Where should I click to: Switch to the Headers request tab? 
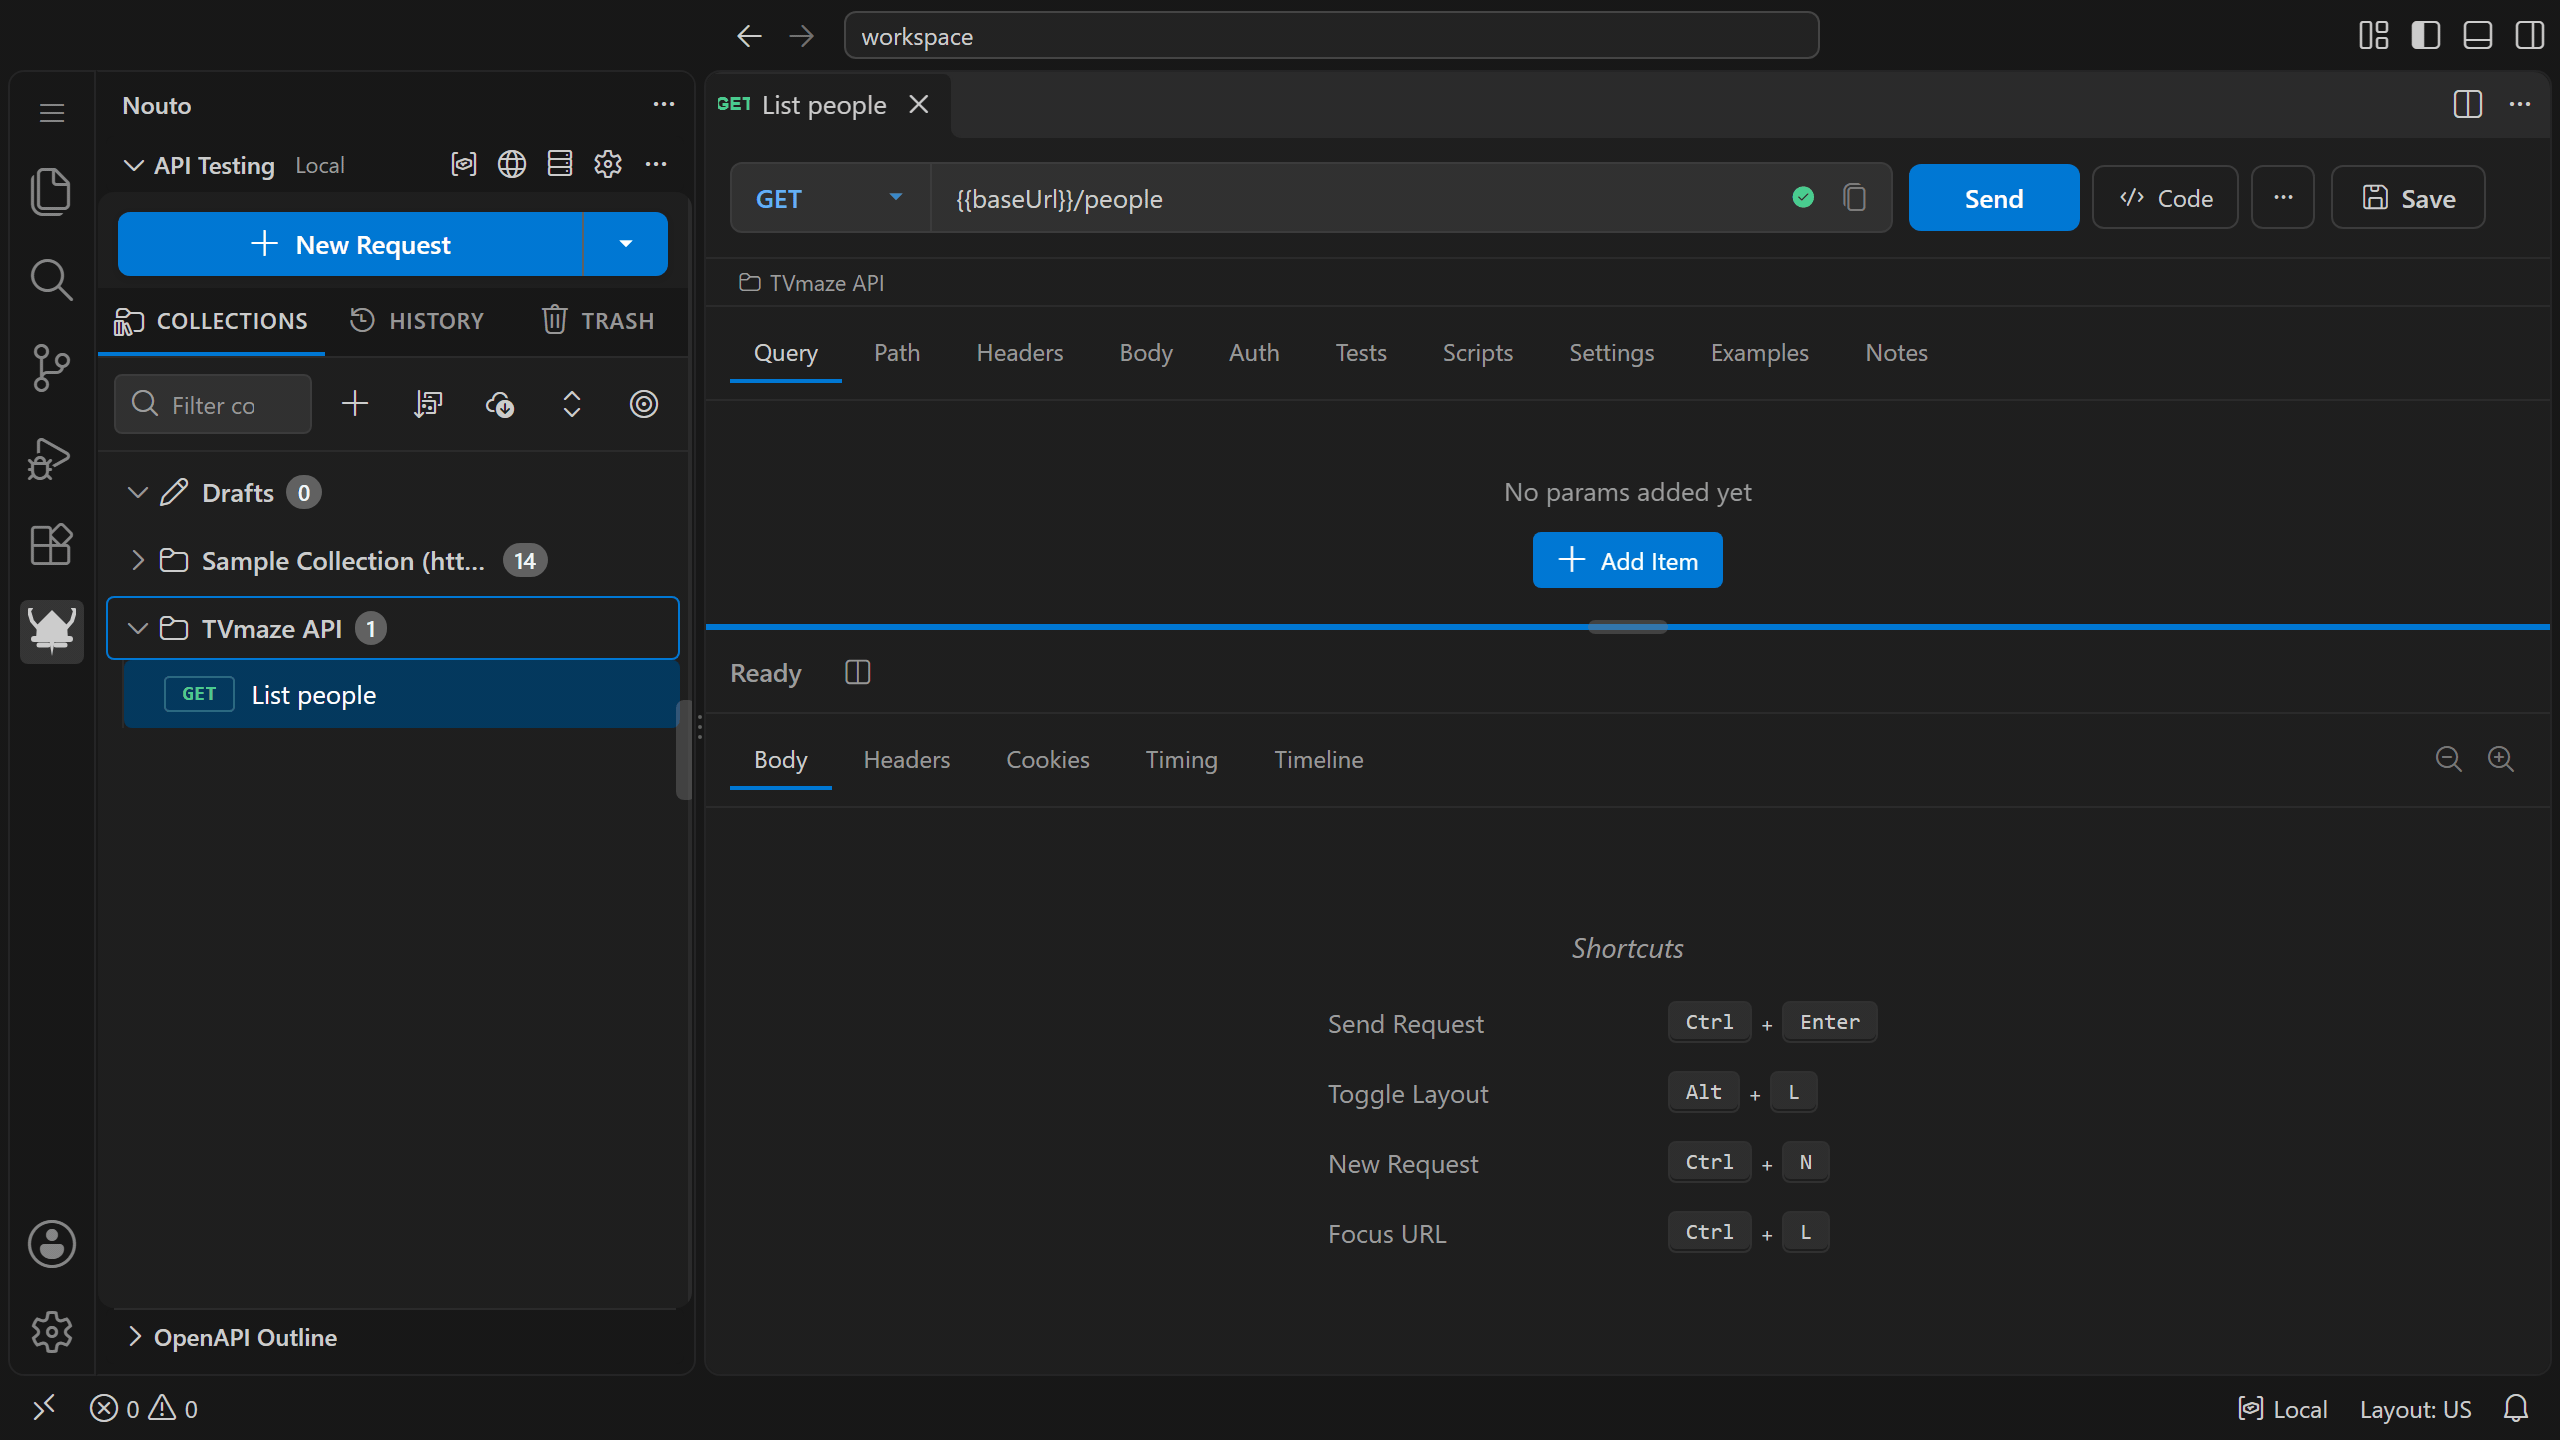pos(1019,353)
